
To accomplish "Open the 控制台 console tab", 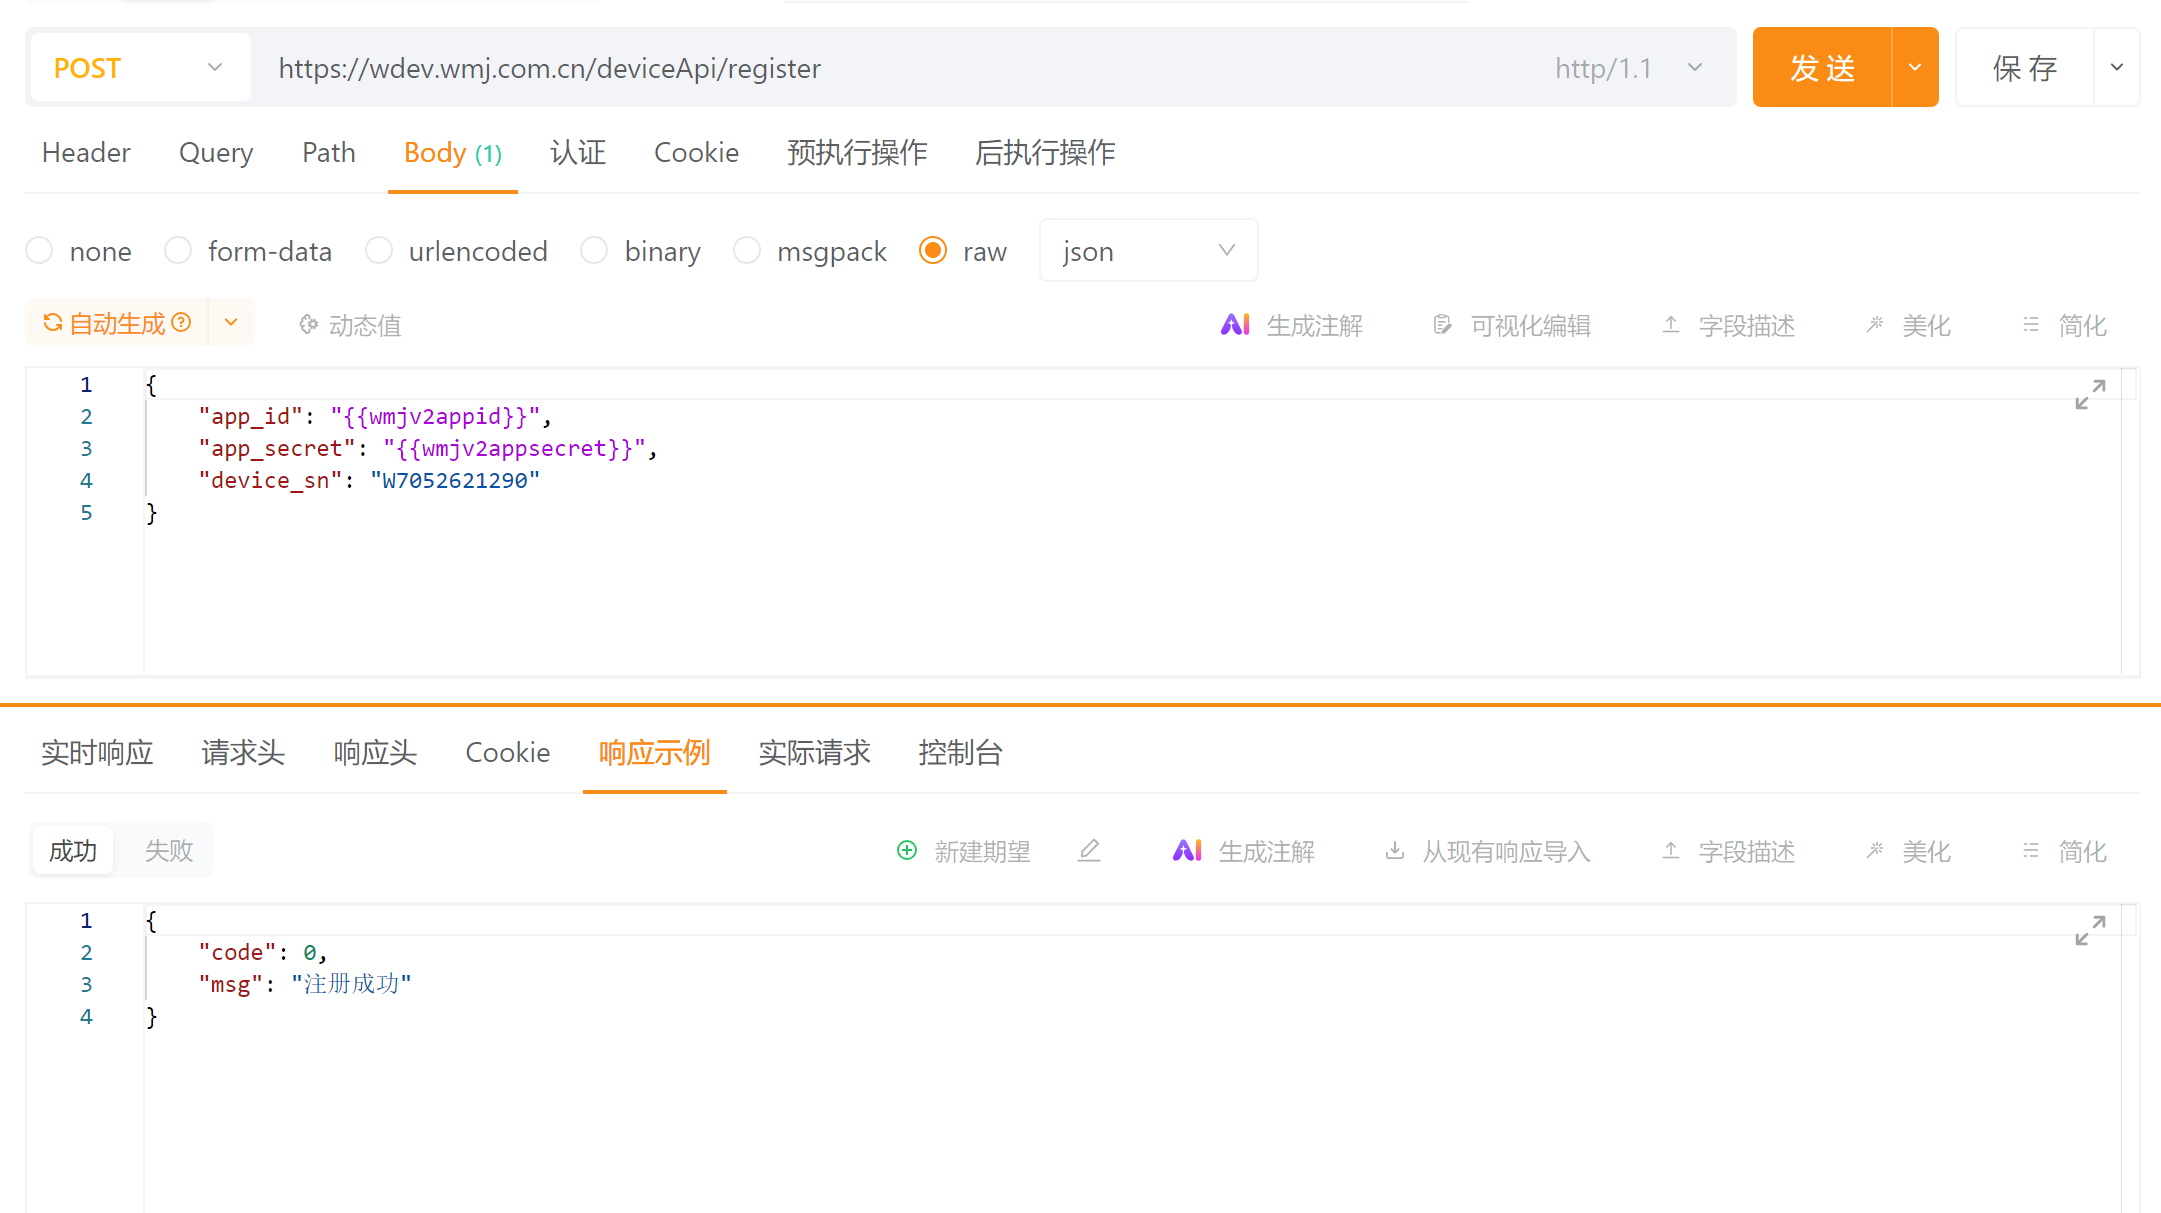I will (960, 753).
